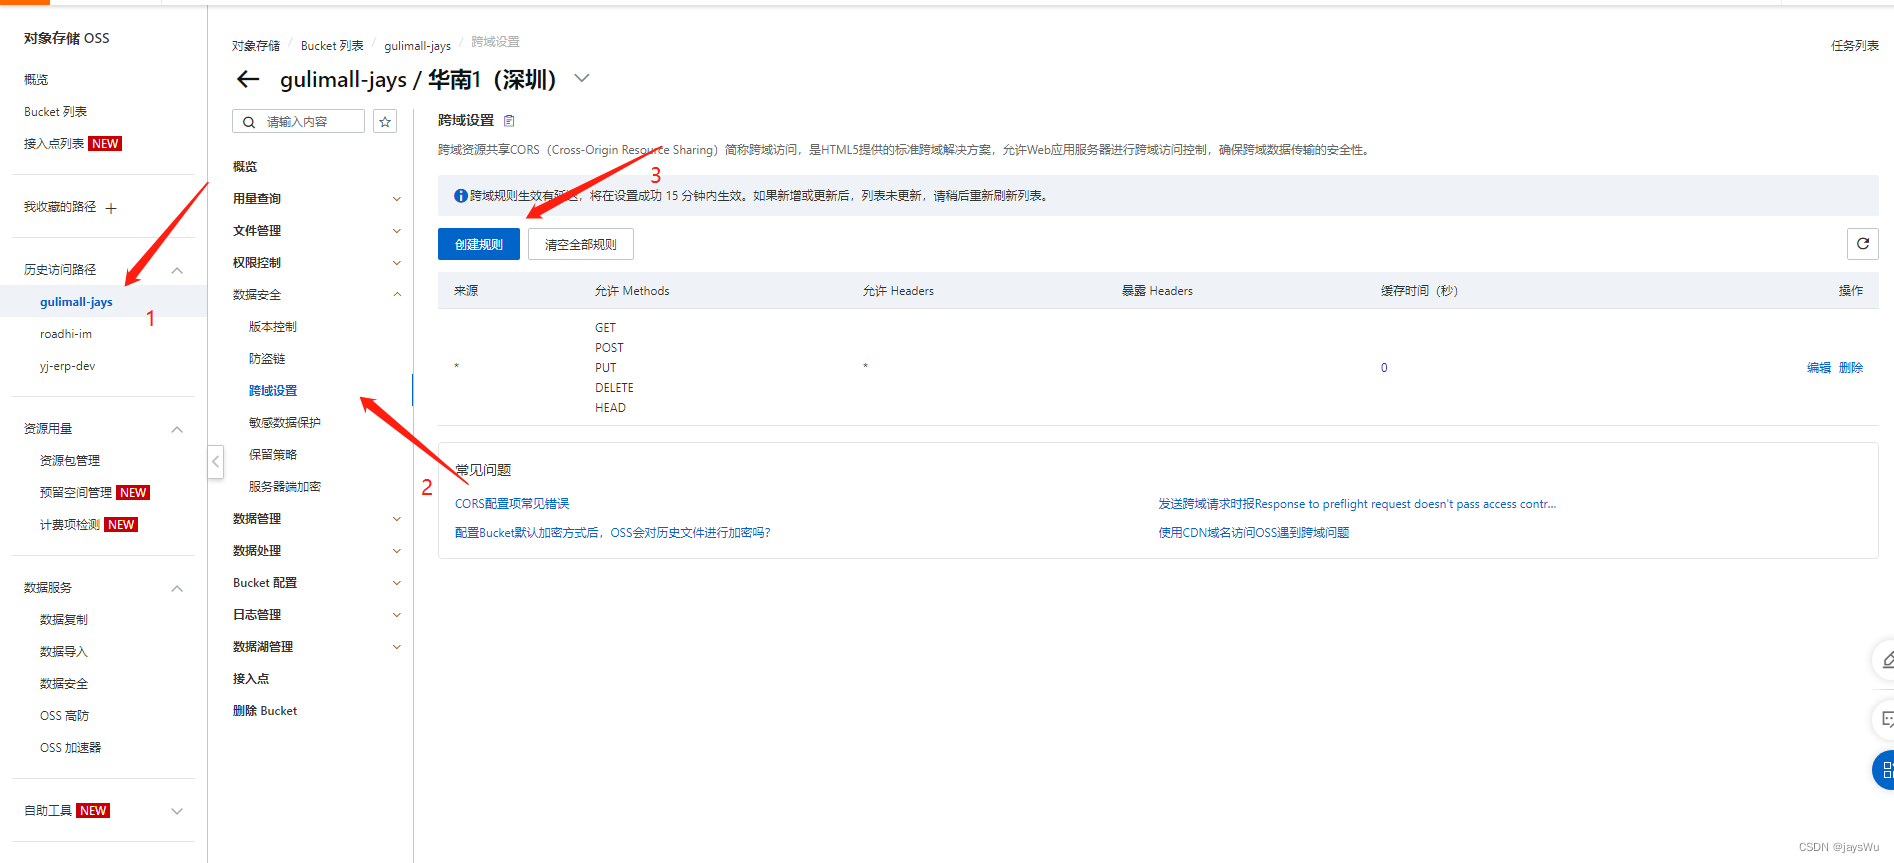Click the 请输入内容 search field
The image size is (1894, 863).
298,122
